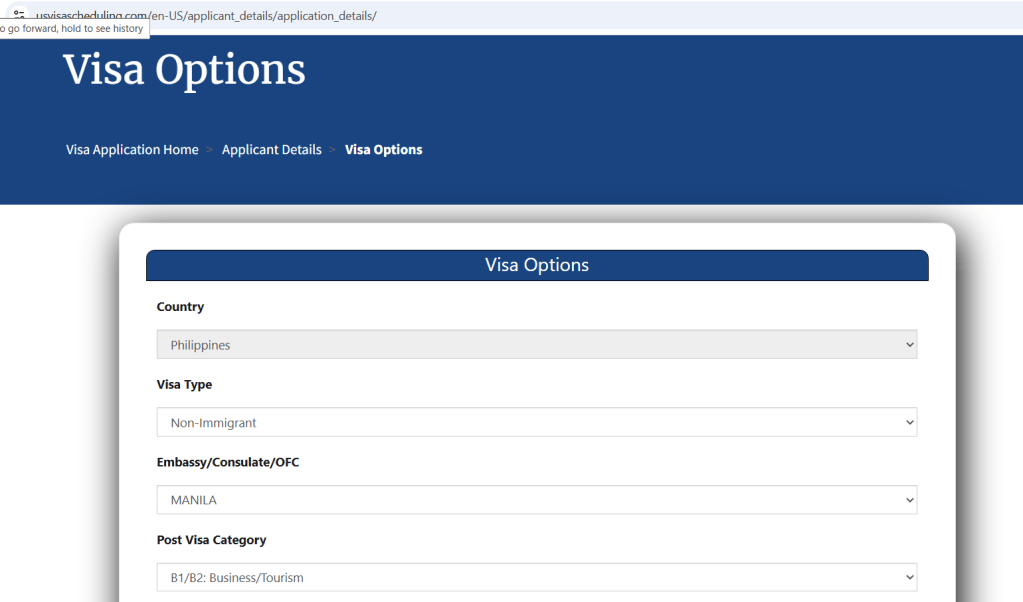Expand the Visa Type dropdown showing Non-Immigrant
This screenshot has width=1023, height=602.
click(x=536, y=423)
